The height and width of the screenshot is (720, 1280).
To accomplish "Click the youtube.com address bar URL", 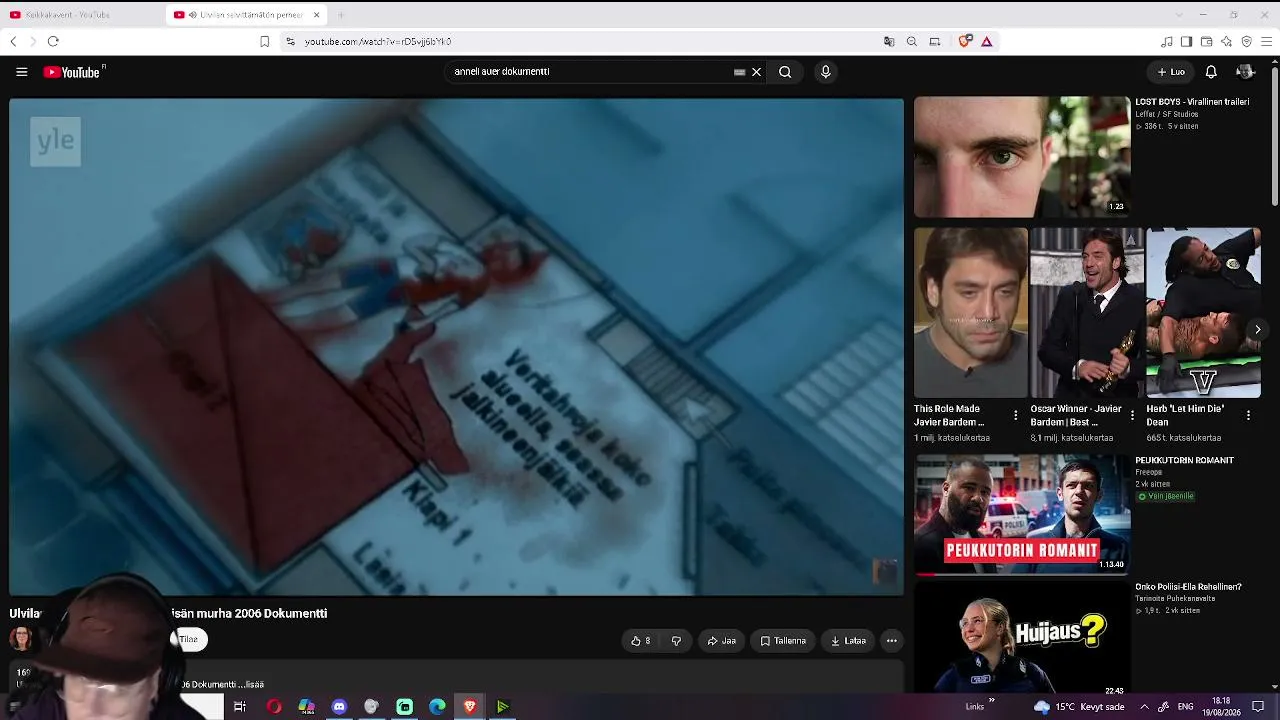I will (378, 42).
